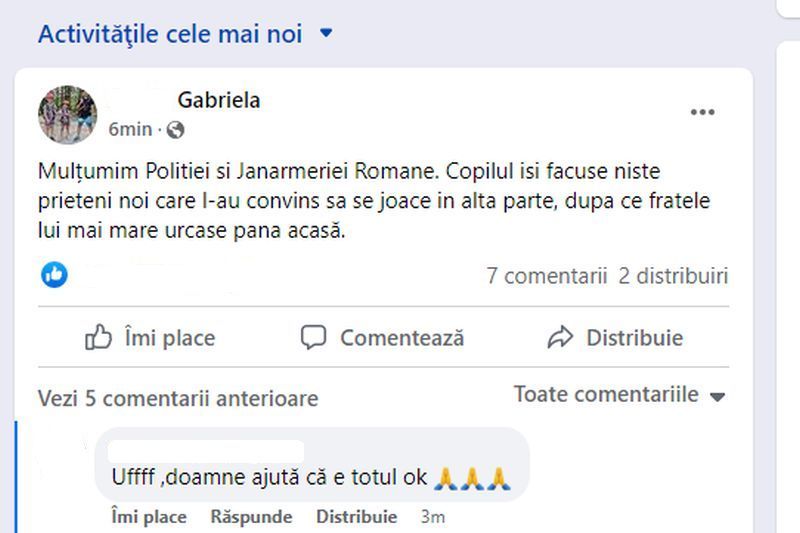
Task: View the 7 comentarii count
Action: [546, 275]
